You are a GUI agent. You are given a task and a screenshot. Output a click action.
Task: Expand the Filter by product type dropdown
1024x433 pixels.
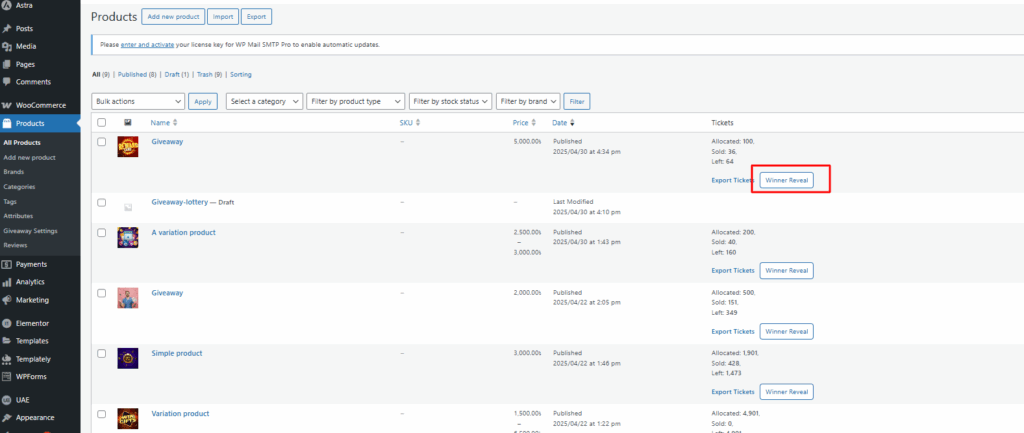355,101
